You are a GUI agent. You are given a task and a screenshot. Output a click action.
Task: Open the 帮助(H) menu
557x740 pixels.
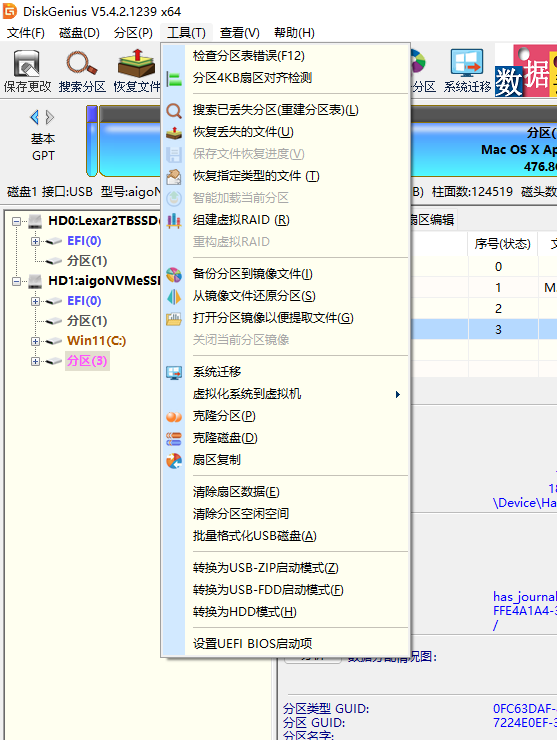click(x=294, y=33)
